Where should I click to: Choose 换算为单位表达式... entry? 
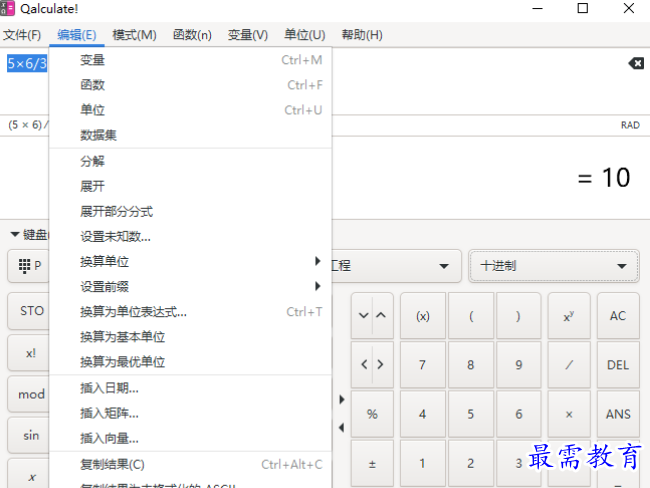191,312
